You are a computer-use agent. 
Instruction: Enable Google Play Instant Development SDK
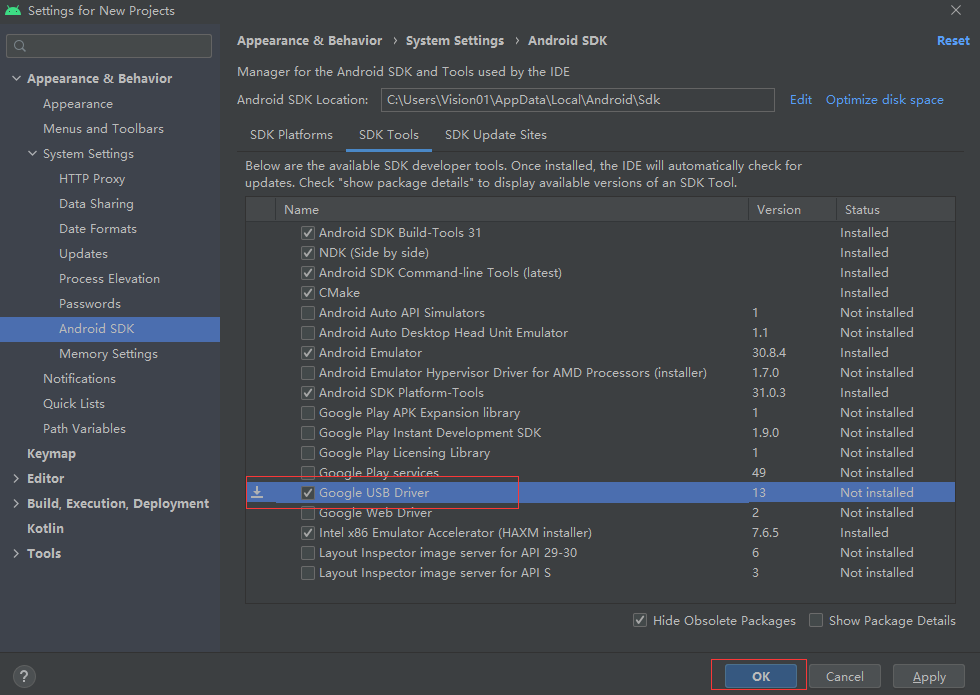(308, 433)
